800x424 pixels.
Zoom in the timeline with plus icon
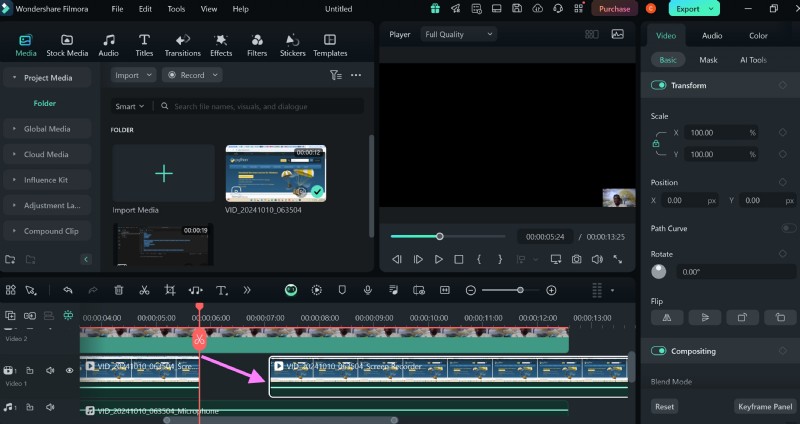pyautogui.click(x=551, y=290)
